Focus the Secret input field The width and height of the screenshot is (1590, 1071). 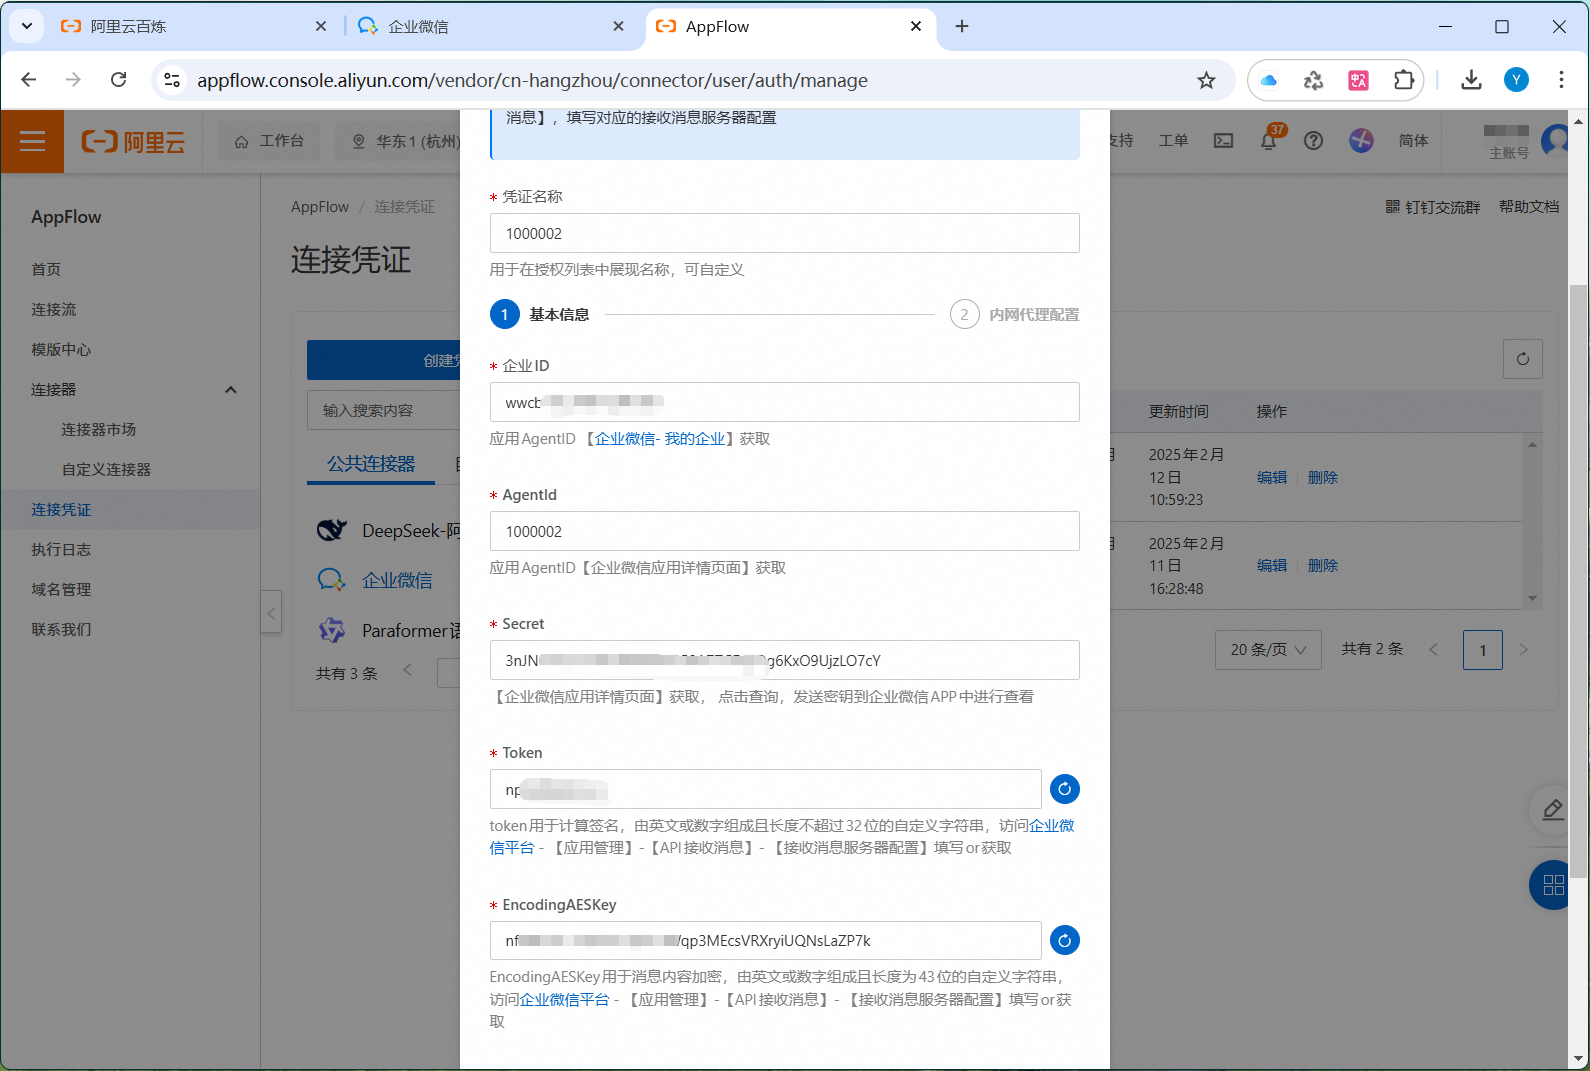click(784, 660)
